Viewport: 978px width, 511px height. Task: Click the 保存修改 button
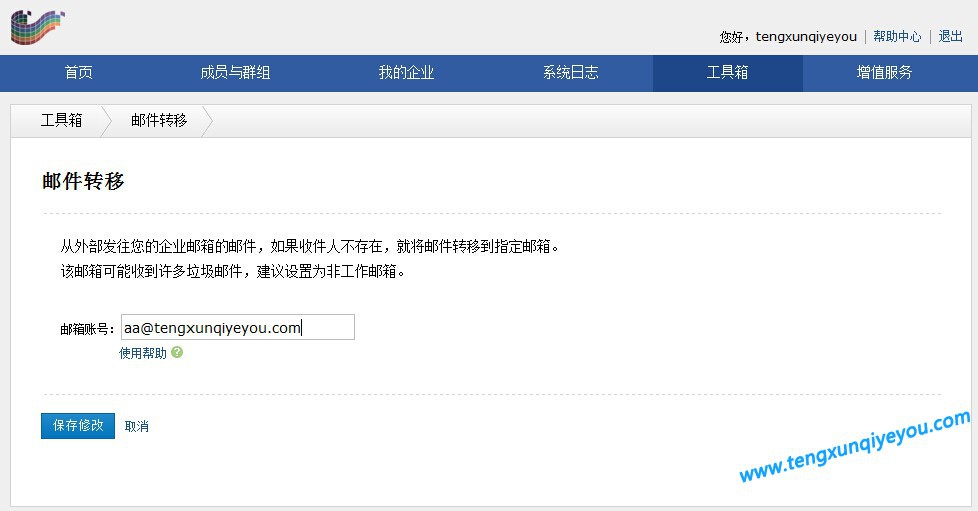click(x=78, y=426)
